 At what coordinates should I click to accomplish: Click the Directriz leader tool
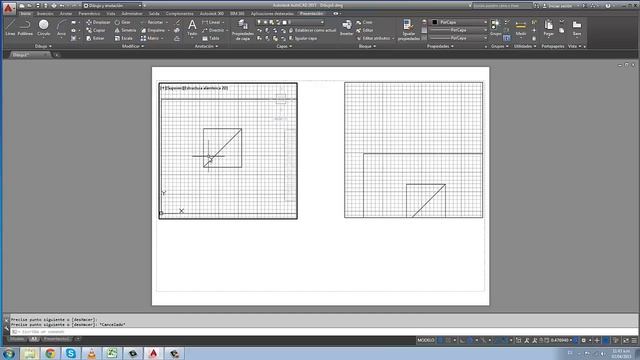[x=213, y=30]
